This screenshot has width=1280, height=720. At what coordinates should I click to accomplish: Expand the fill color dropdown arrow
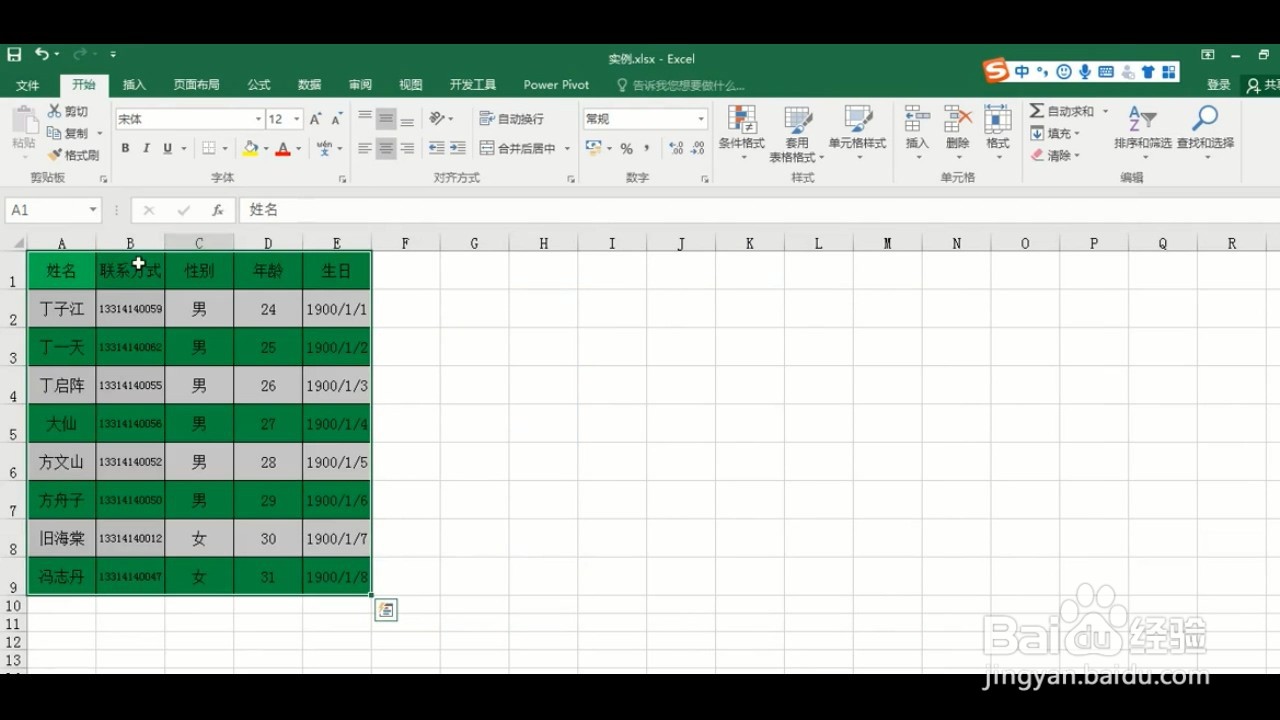pos(266,148)
